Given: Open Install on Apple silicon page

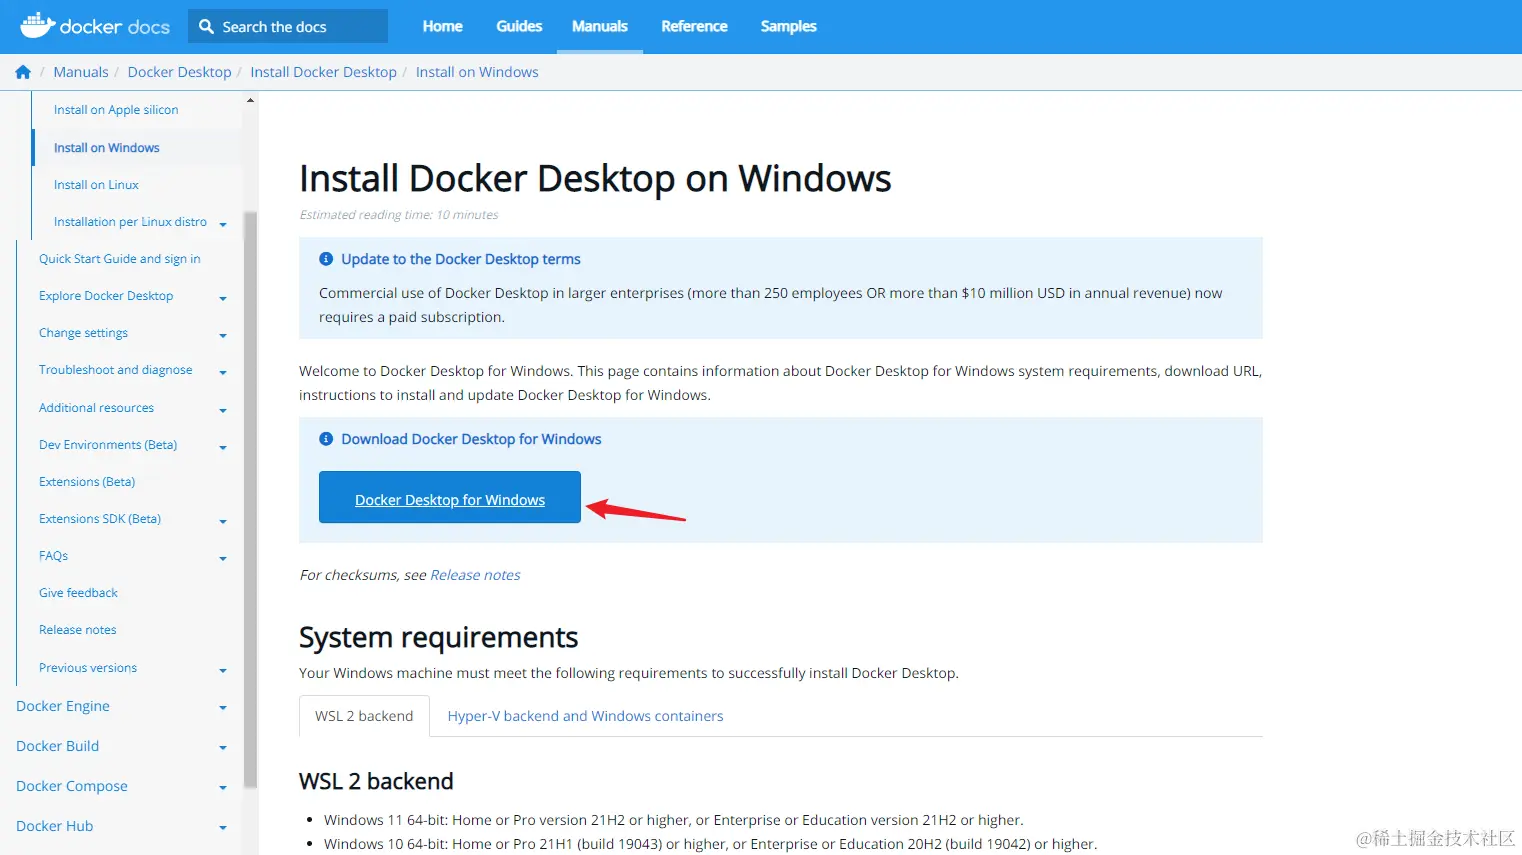Looking at the screenshot, I should (x=116, y=110).
